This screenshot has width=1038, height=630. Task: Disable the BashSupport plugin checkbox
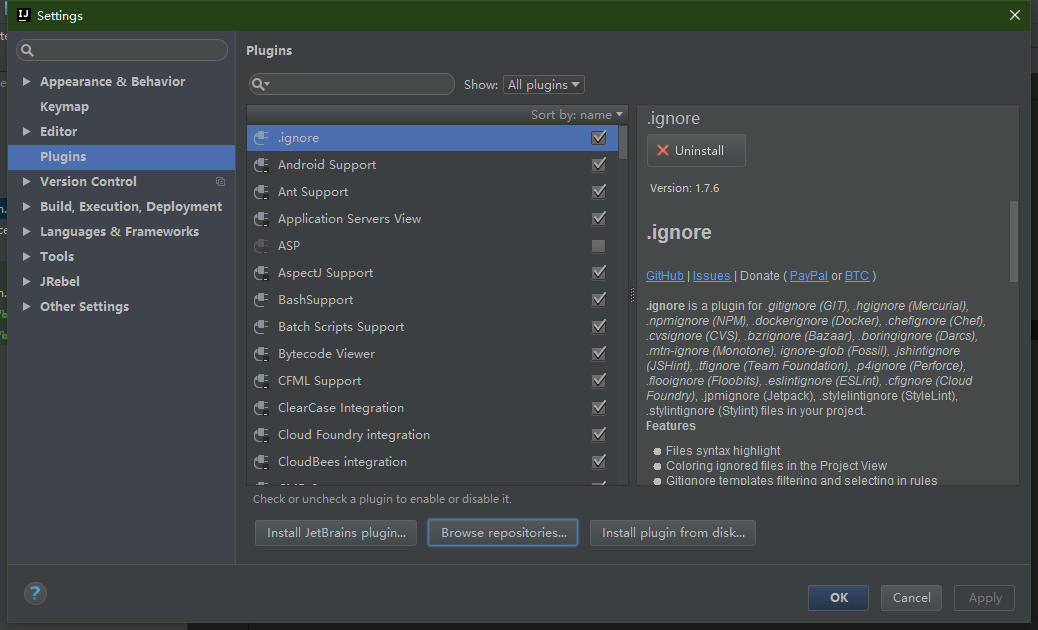pyautogui.click(x=598, y=300)
